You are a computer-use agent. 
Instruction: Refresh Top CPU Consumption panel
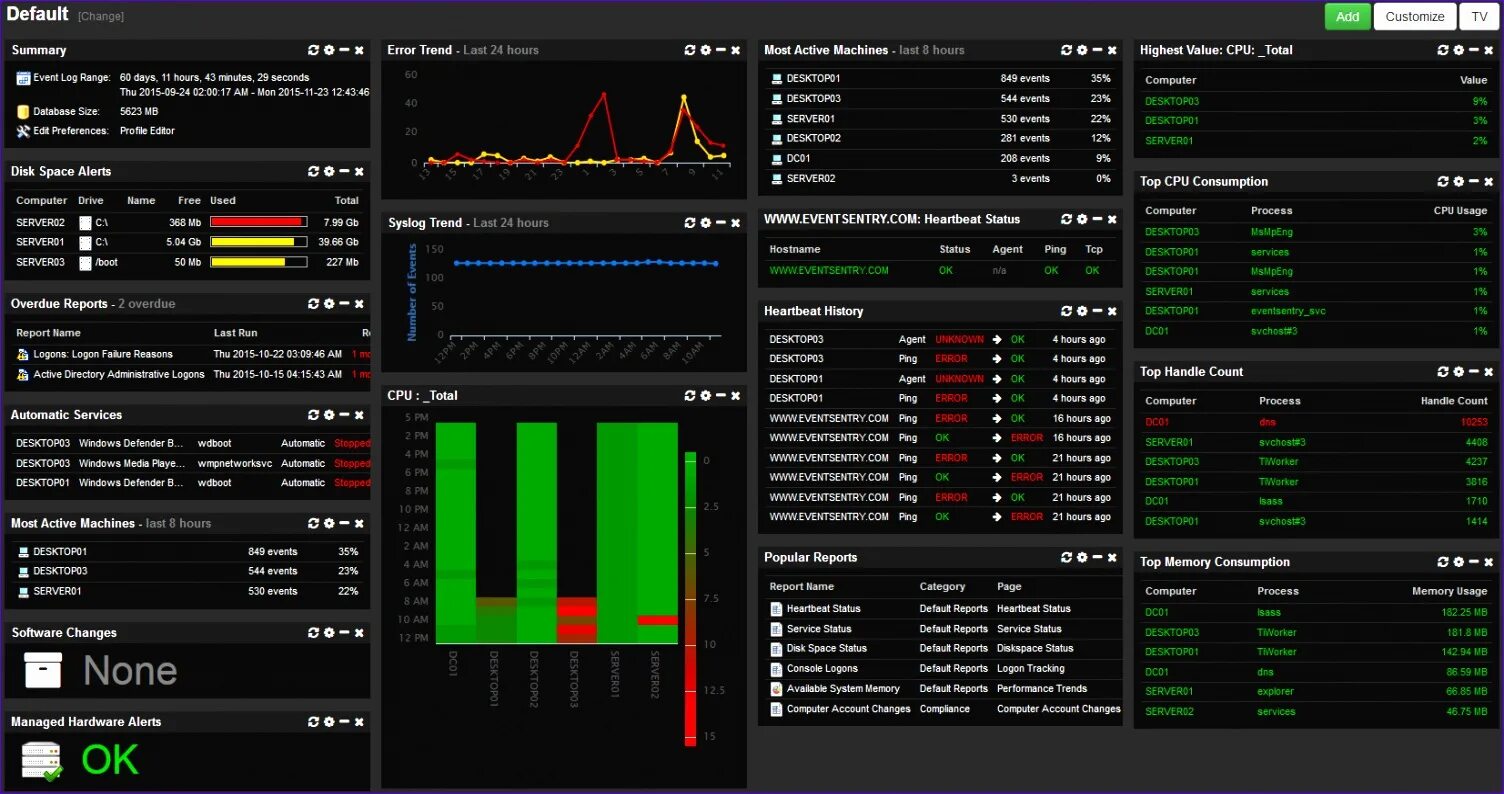(1443, 182)
